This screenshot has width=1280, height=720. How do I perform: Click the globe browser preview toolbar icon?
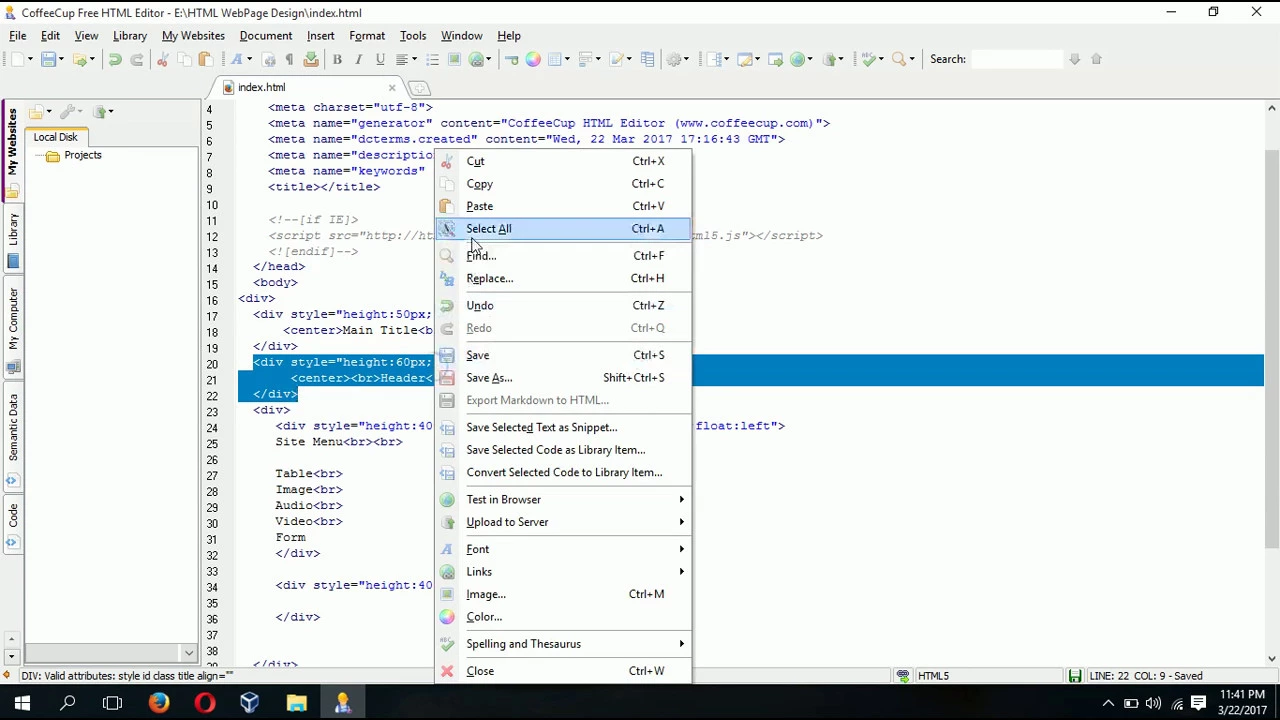[797, 59]
